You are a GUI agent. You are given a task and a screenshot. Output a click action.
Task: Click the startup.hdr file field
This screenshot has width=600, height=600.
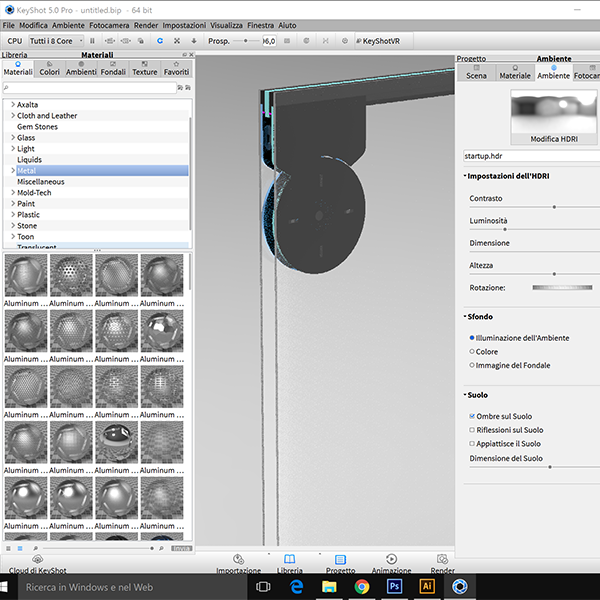532,156
